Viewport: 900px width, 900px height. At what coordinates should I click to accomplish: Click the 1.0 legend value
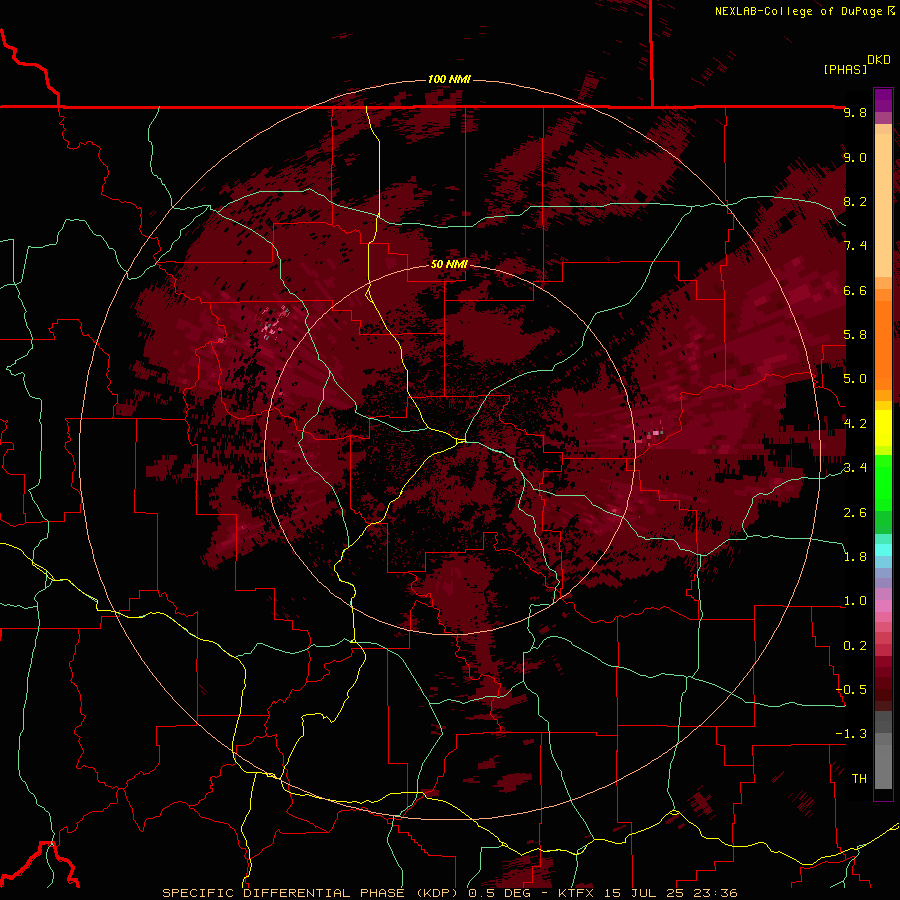[855, 601]
